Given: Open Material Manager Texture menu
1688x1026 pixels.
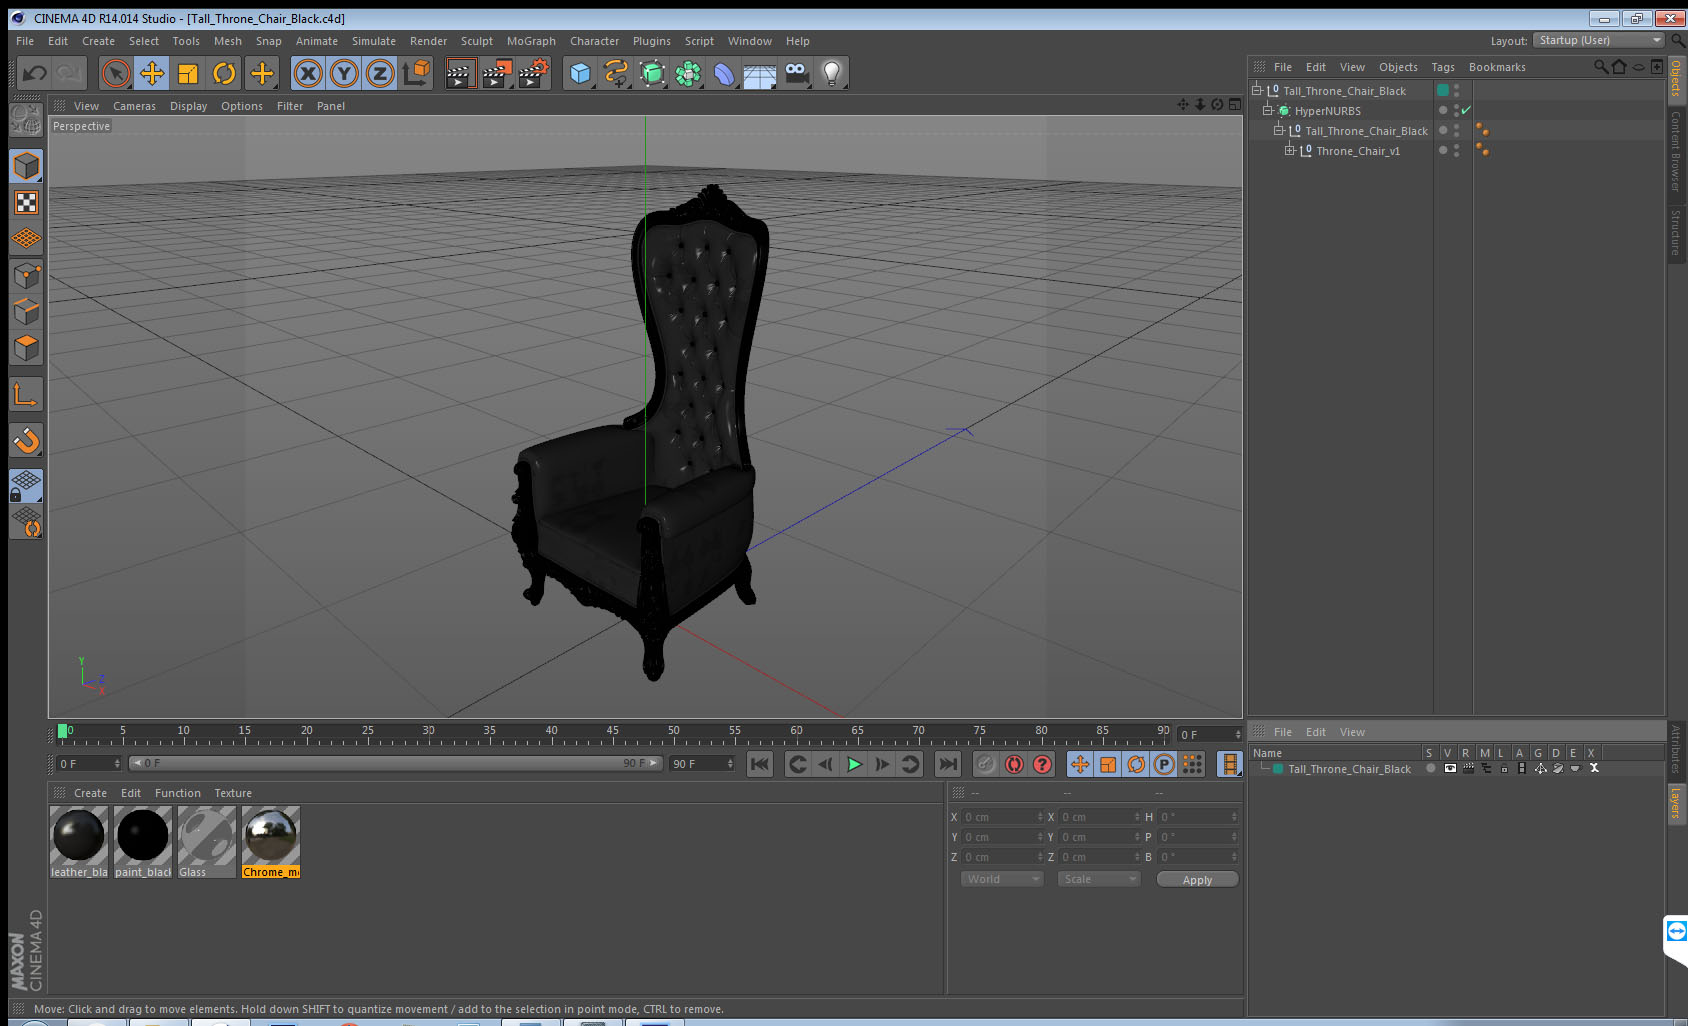Looking at the screenshot, I should coord(233,793).
